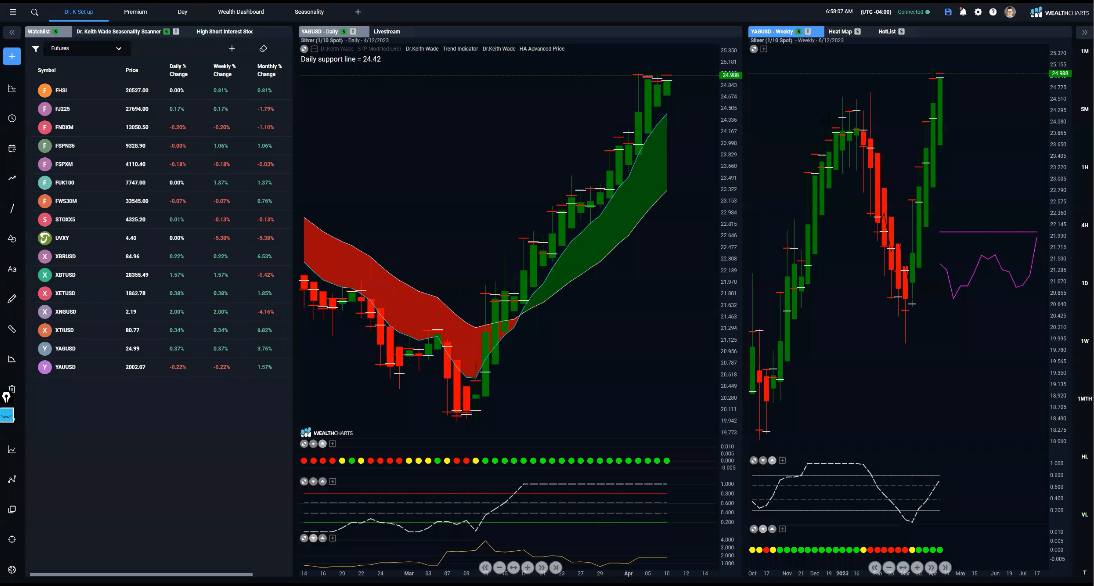Toggle visibility of daily chart indicators
Viewport: 1094px width, 586px height.
coord(304,49)
